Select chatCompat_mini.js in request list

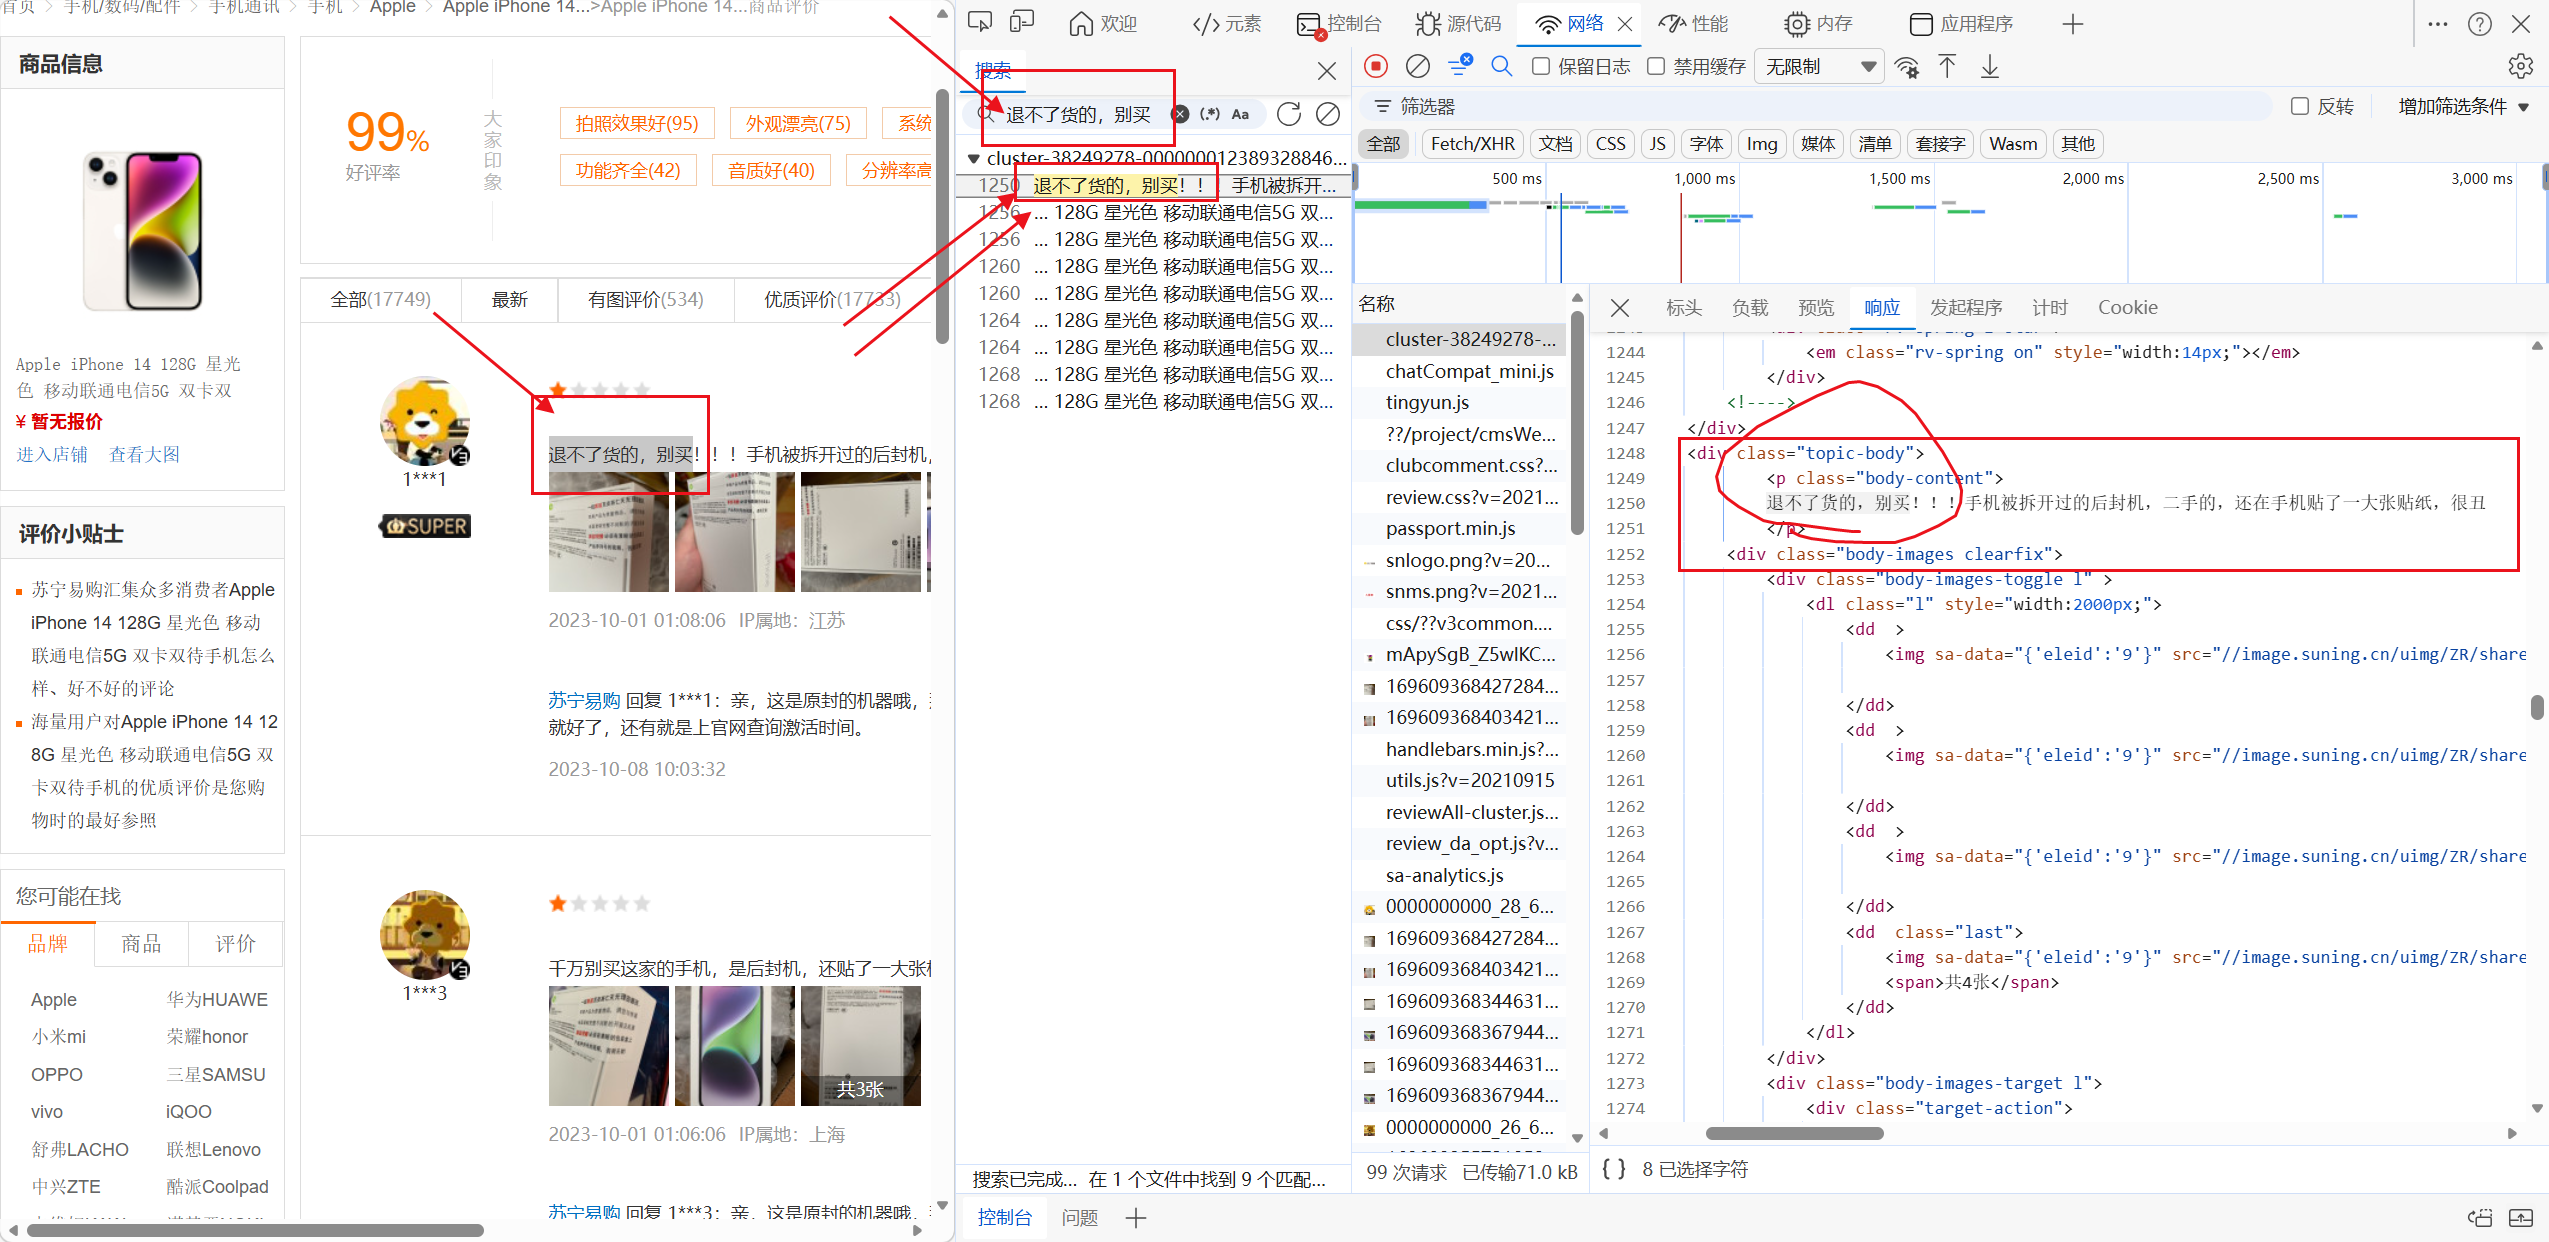pyautogui.click(x=1469, y=371)
